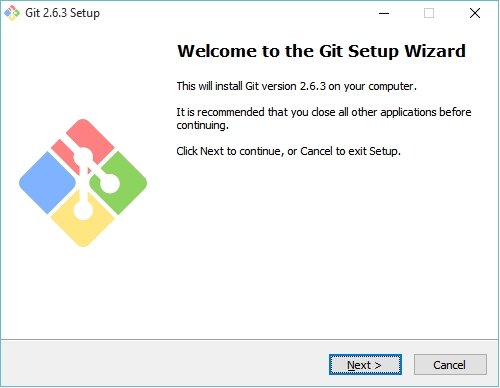Click the white branch node in red tile
This screenshot has height=388, width=500.
click(83, 157)
